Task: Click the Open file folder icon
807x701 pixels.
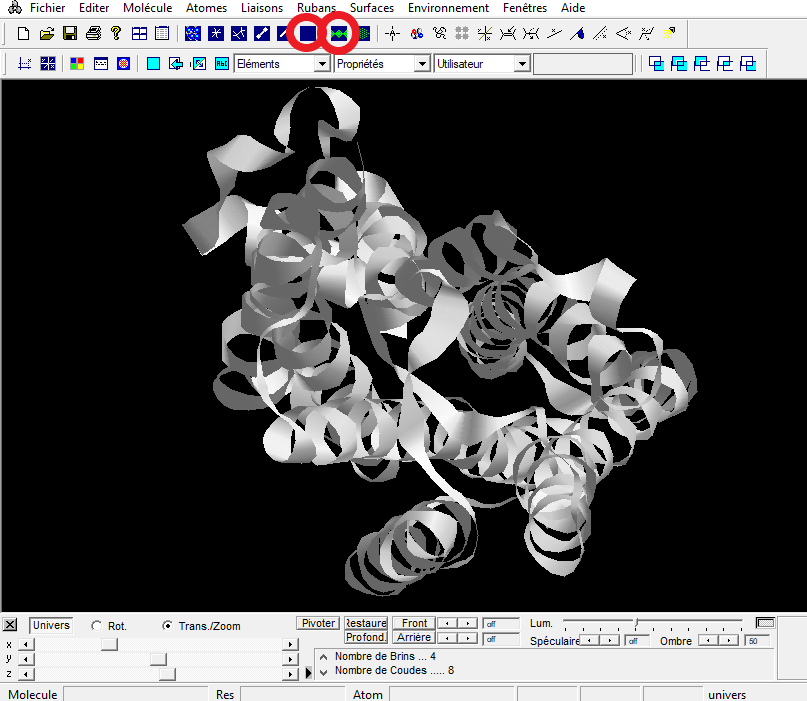Action: click(x=46, y=33)
